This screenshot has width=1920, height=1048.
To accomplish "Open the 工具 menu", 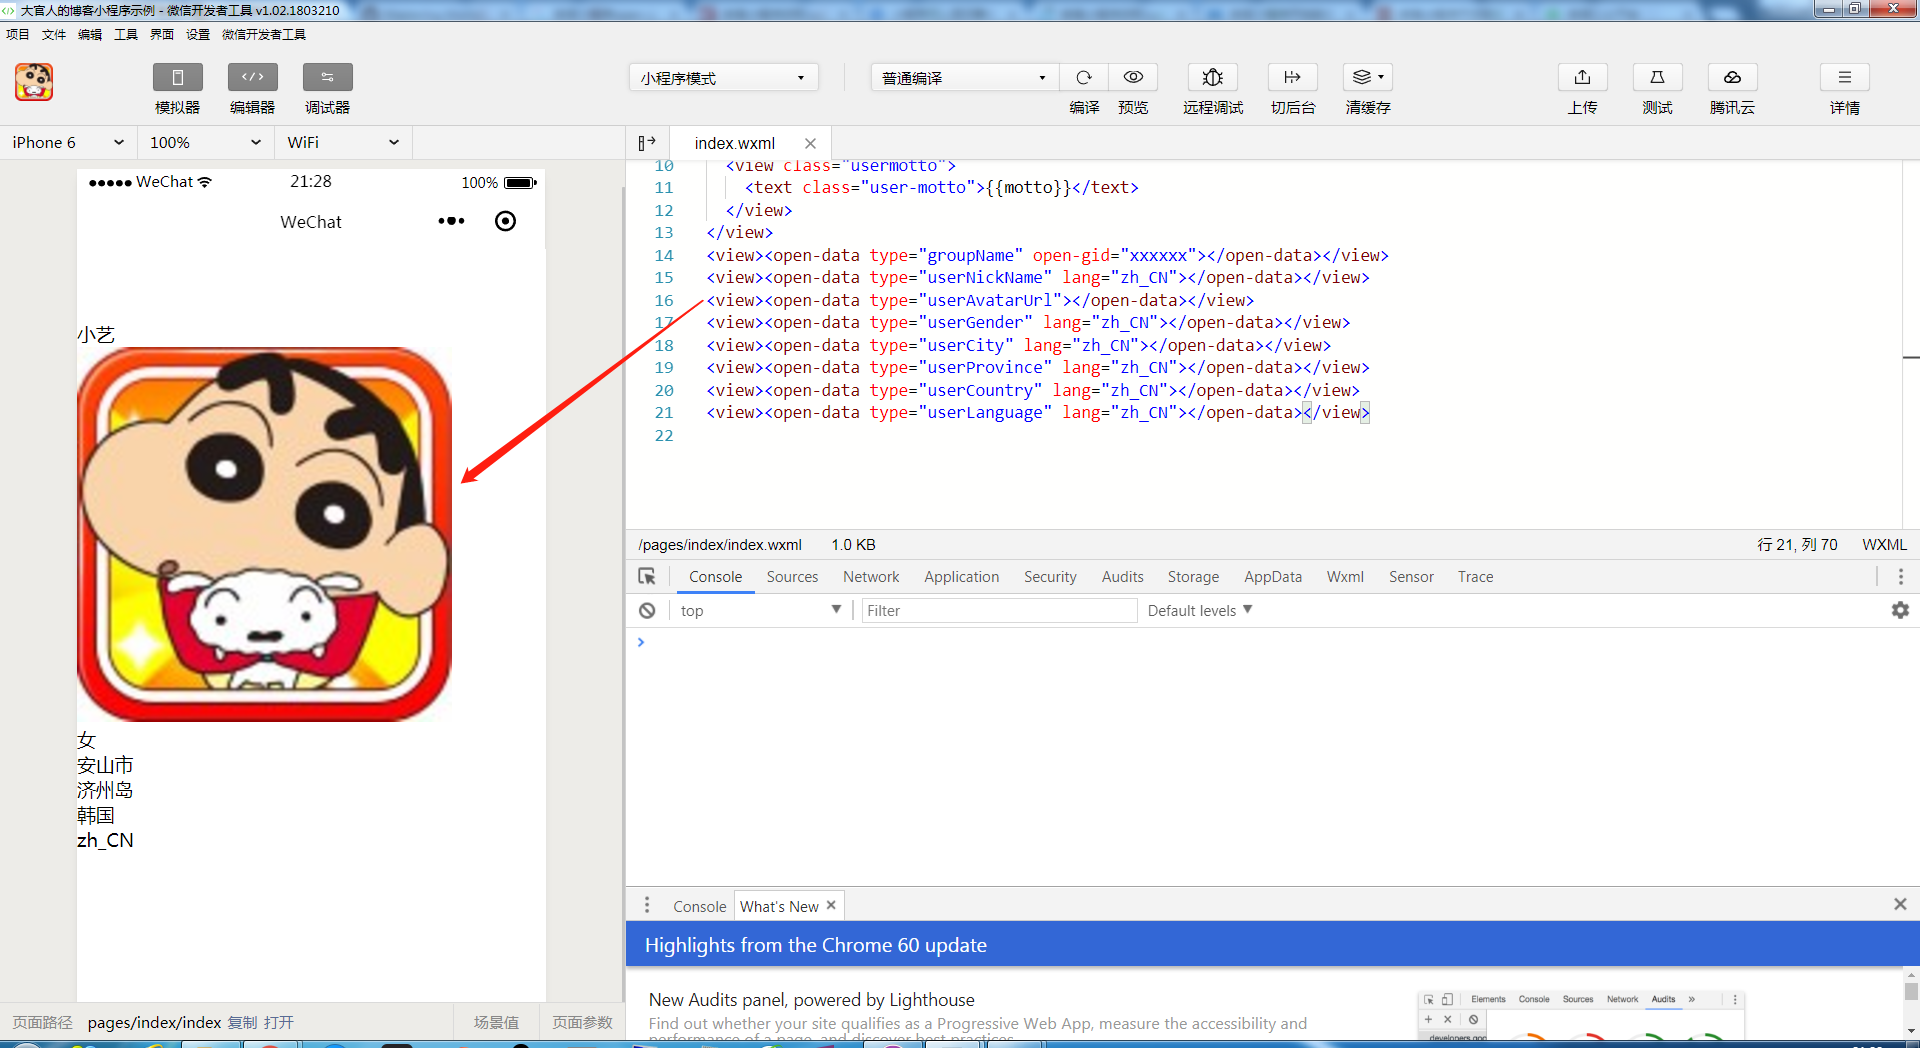I will [x=126, y=34].
